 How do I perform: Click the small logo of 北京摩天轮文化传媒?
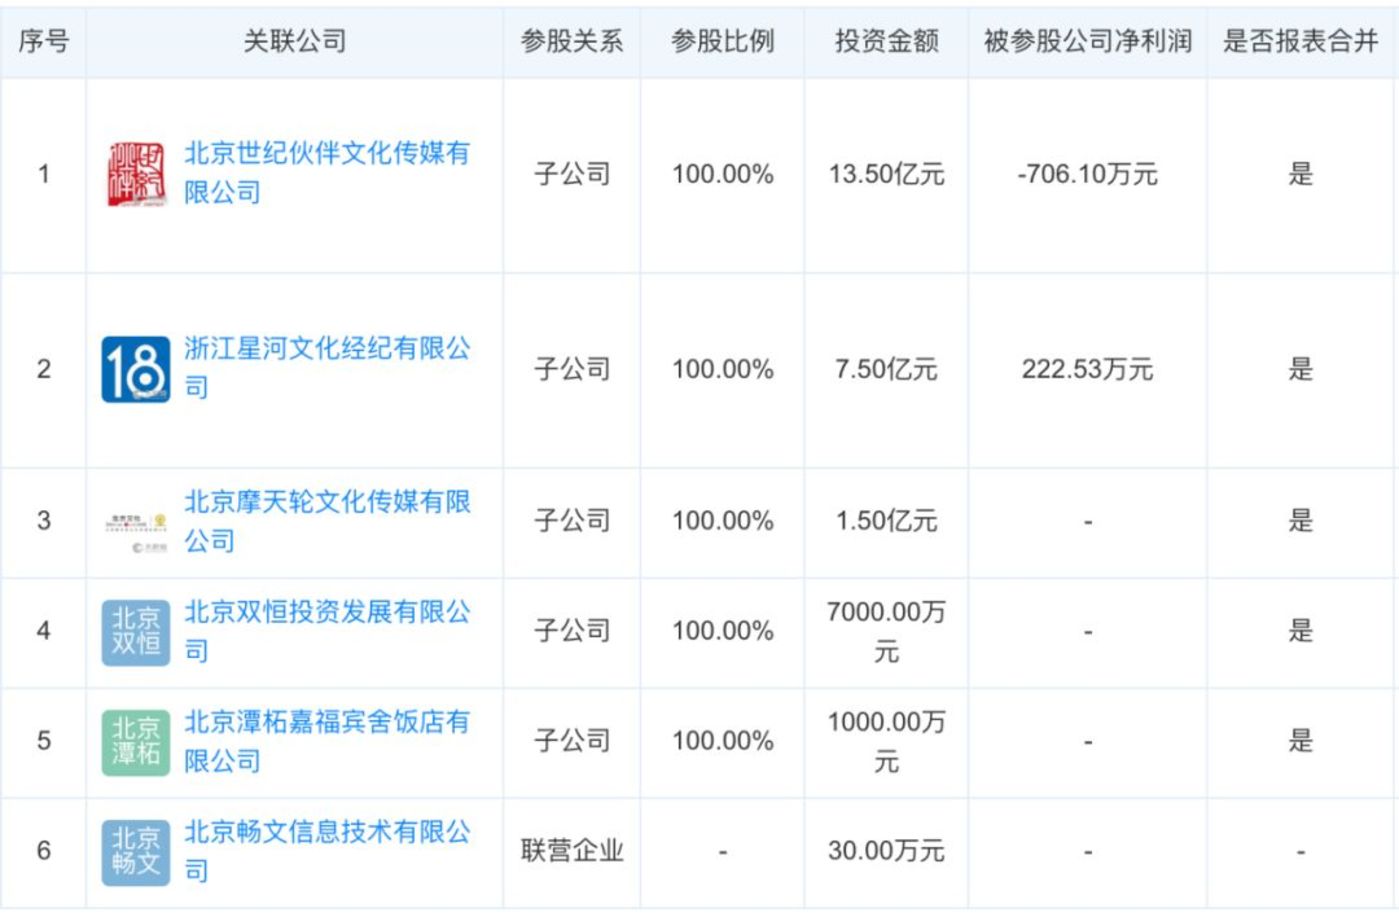tap(135, 531)
